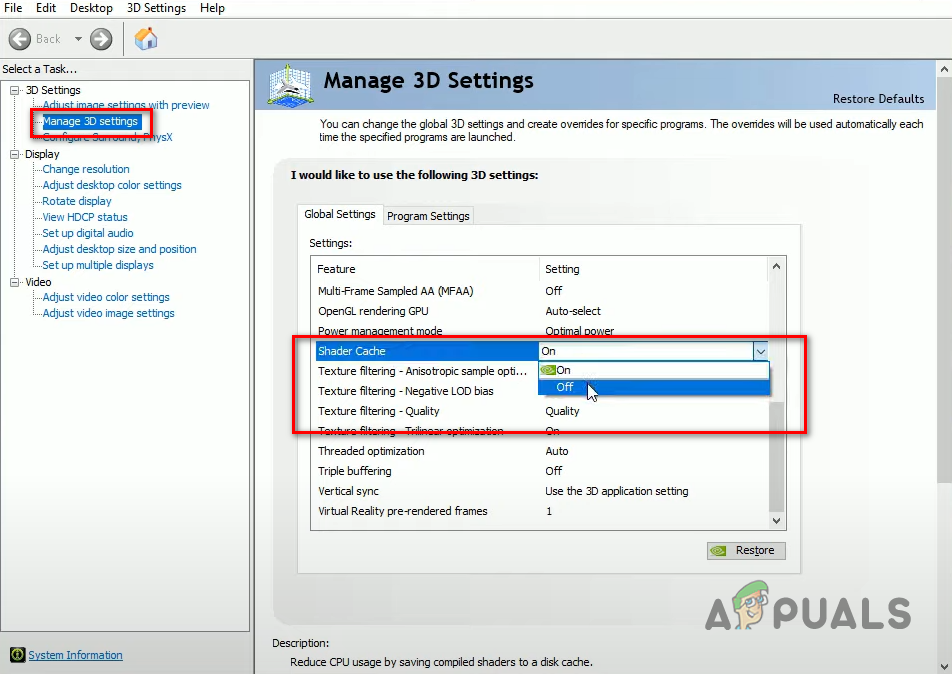
Task: Collapse the Display tree node
Action: pos(15,154)
